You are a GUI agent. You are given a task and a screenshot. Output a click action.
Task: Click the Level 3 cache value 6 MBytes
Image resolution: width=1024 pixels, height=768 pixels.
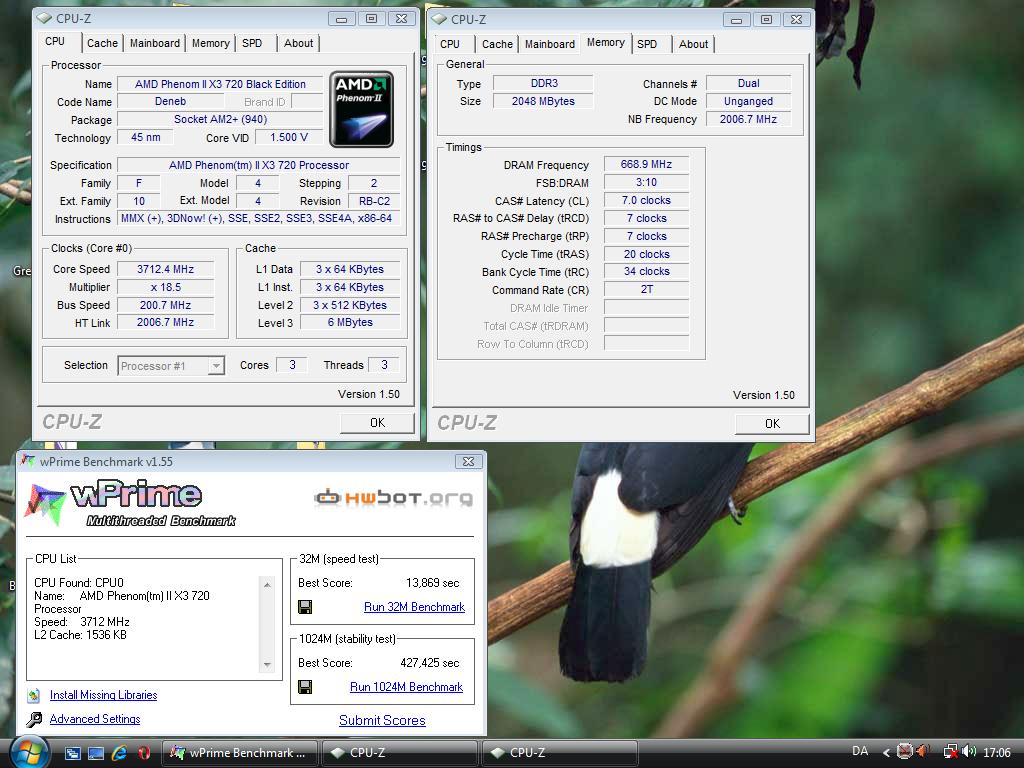pos(350,323)
